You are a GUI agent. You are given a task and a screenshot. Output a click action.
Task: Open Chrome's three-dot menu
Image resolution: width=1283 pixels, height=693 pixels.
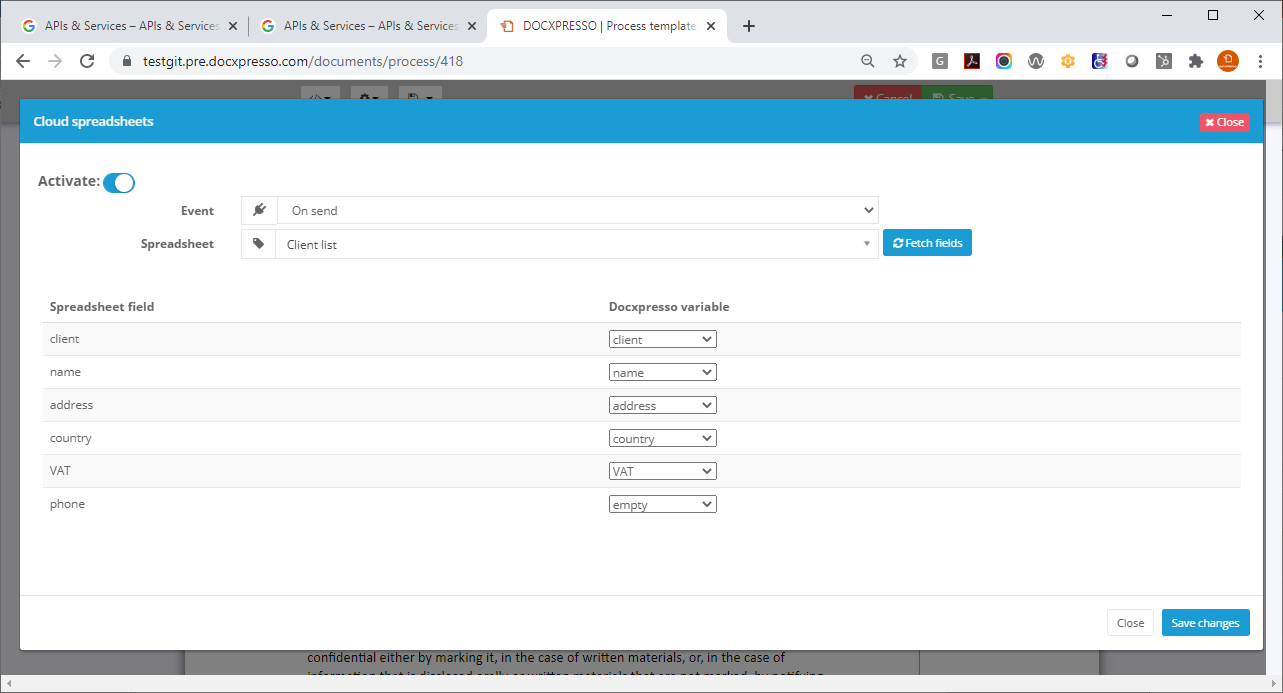[x=1259, y=61]
